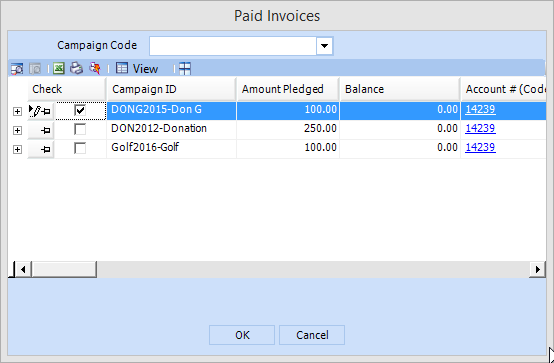The height and width of the screenshot is (363, 554).
Task: Uncheck the DONG2015-Don G checkbox
Action: 80,111
